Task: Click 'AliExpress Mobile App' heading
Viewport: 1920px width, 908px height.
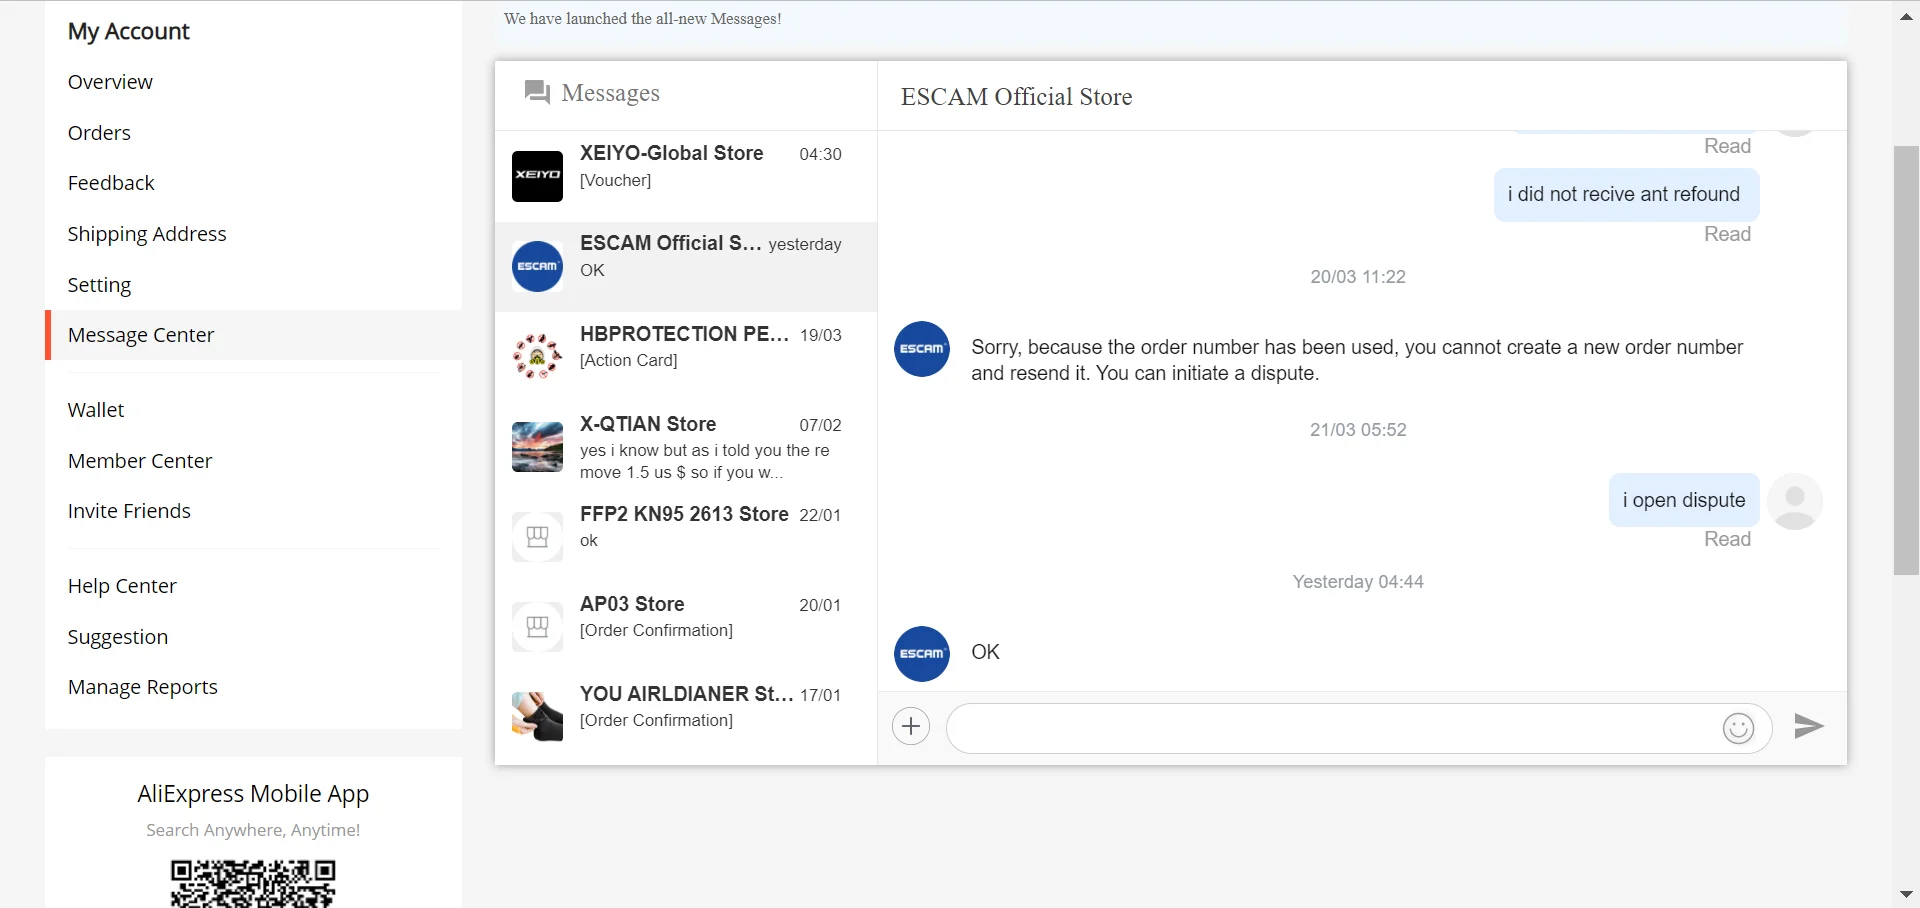Action: [x=253, y=794]
